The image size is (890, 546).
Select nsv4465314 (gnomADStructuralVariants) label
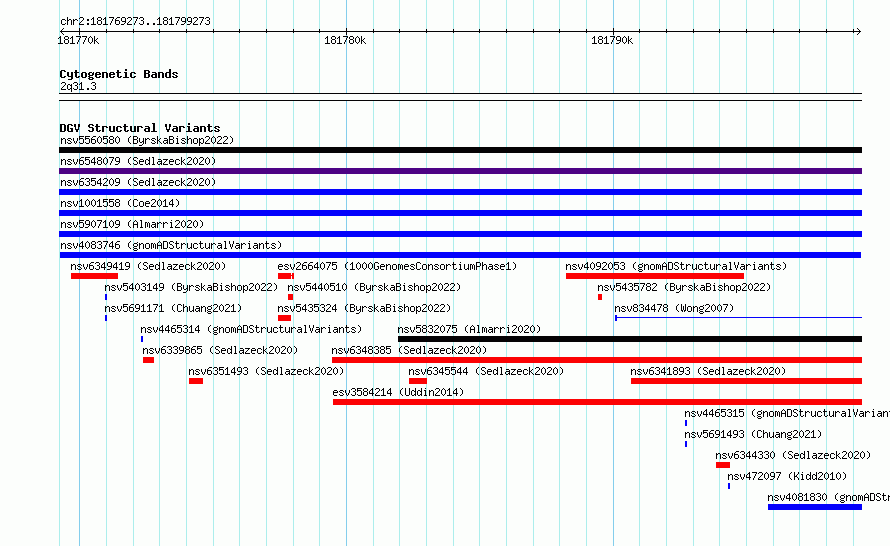point(251,329)
